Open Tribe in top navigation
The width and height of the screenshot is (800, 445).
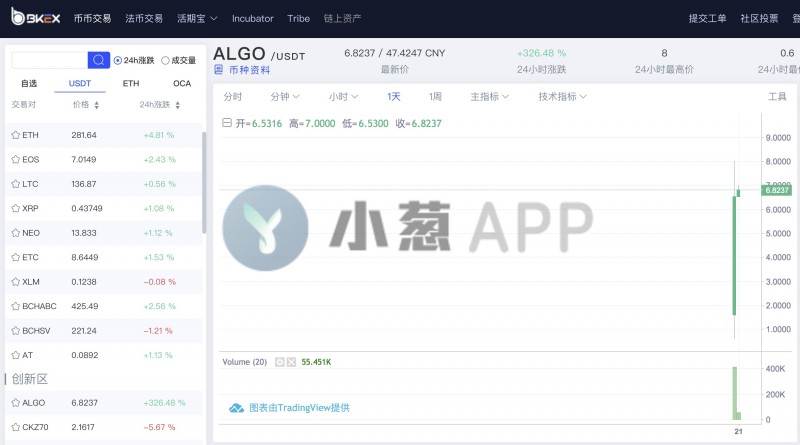(298, 19)
